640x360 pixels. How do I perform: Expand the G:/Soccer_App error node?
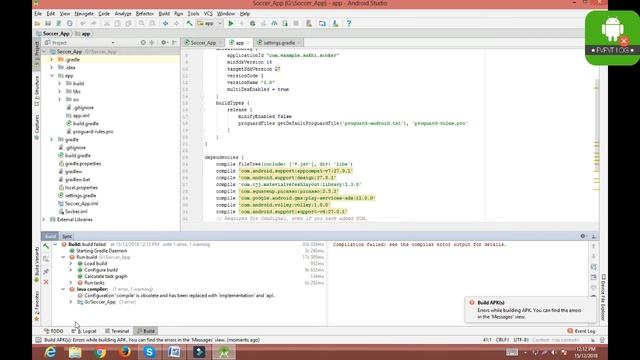pyautogui.click(x=71, y=302)
